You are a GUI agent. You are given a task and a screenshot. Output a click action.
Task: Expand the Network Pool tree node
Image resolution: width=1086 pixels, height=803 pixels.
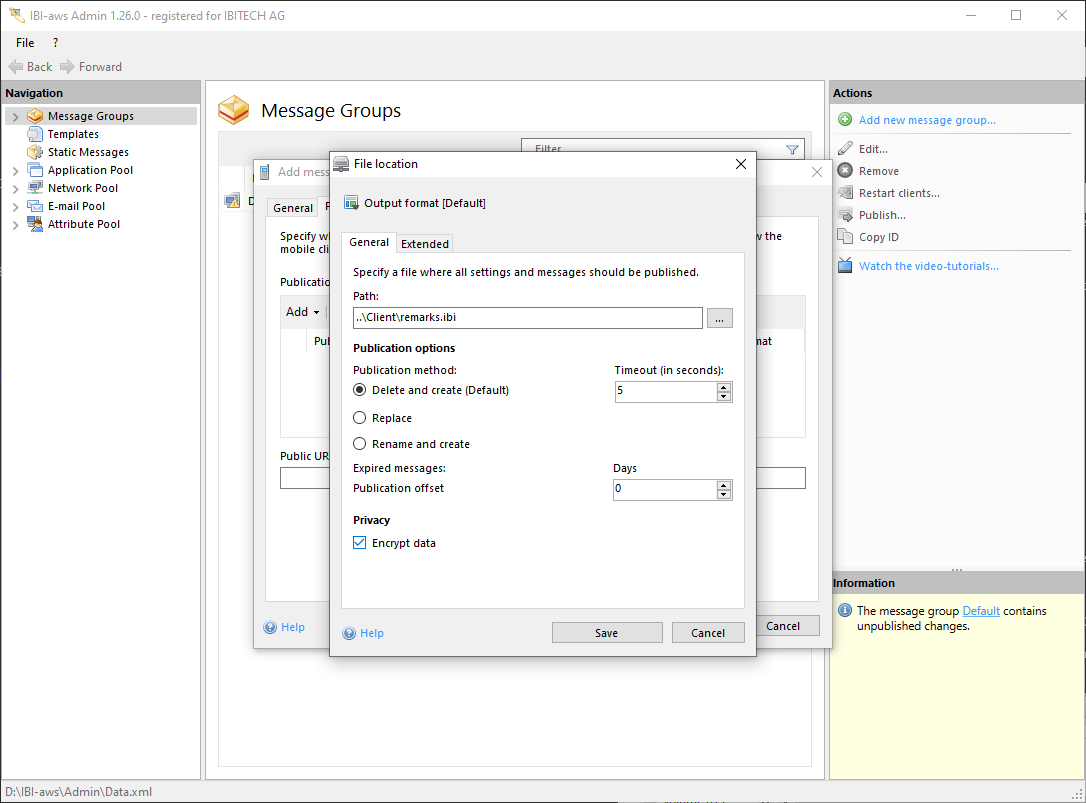15,189
